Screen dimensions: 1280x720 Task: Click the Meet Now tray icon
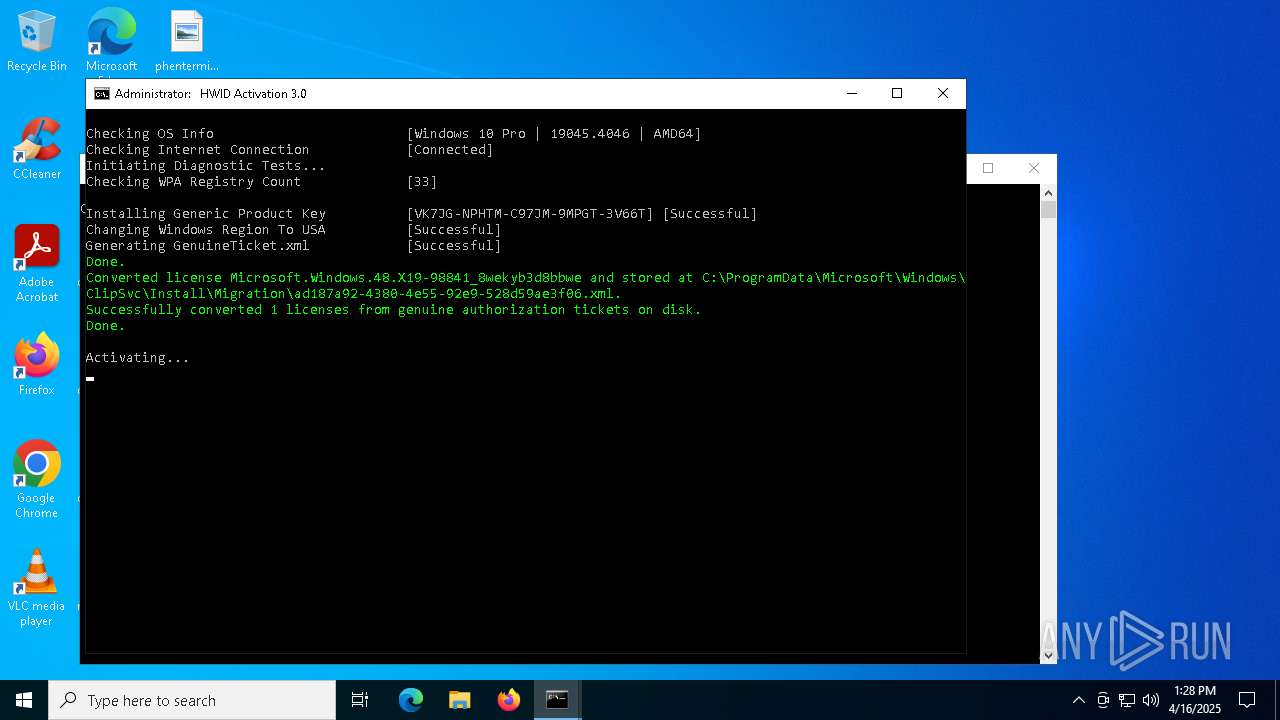[1103, 700]
